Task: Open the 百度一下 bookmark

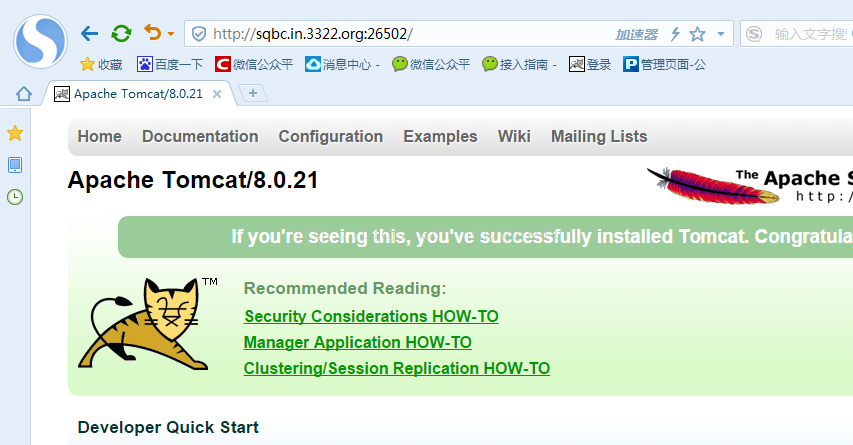Action: (x=170, y=64)
